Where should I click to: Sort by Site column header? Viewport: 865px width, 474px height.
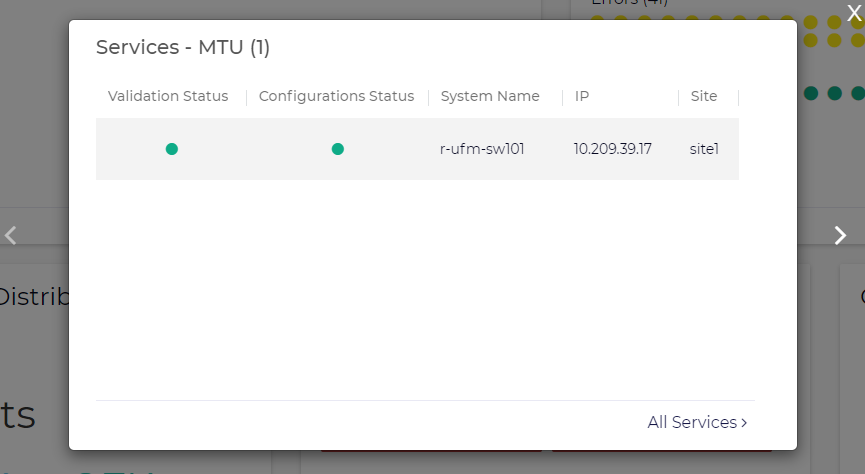pos(704,97)
